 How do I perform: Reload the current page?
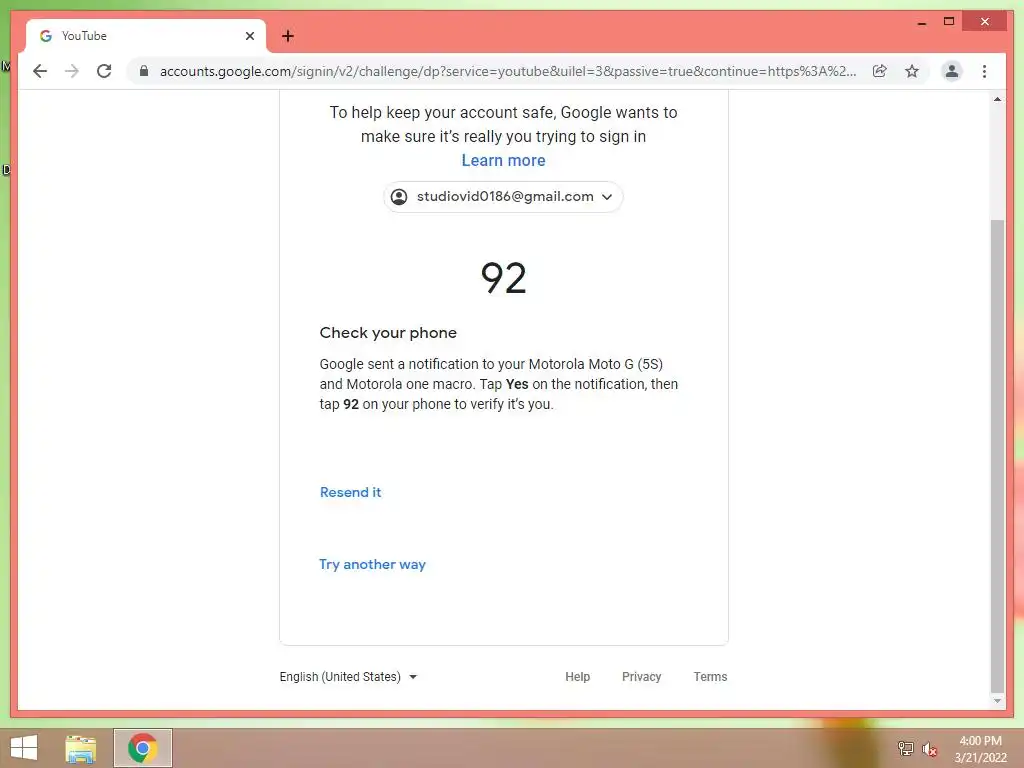[104, 71]
